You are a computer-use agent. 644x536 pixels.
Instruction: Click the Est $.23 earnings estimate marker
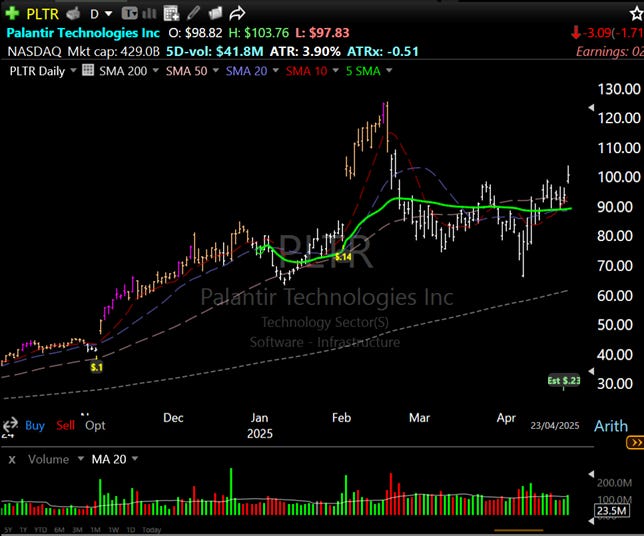pos(564,380)
